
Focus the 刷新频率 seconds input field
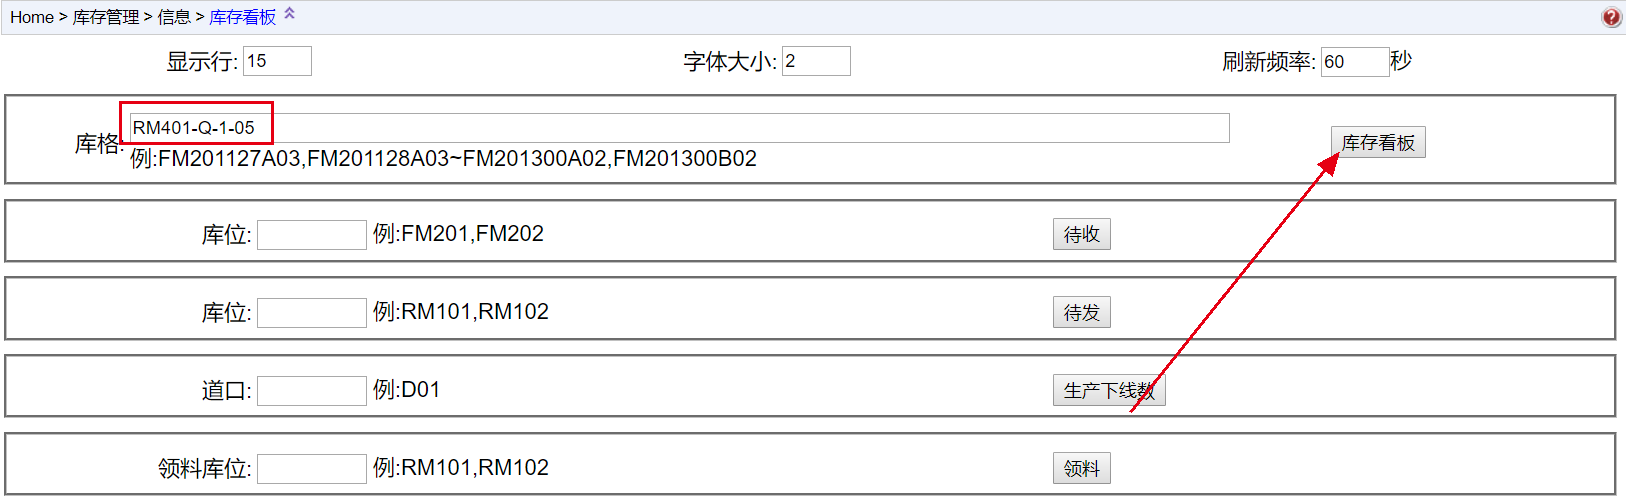(1354, 62)
